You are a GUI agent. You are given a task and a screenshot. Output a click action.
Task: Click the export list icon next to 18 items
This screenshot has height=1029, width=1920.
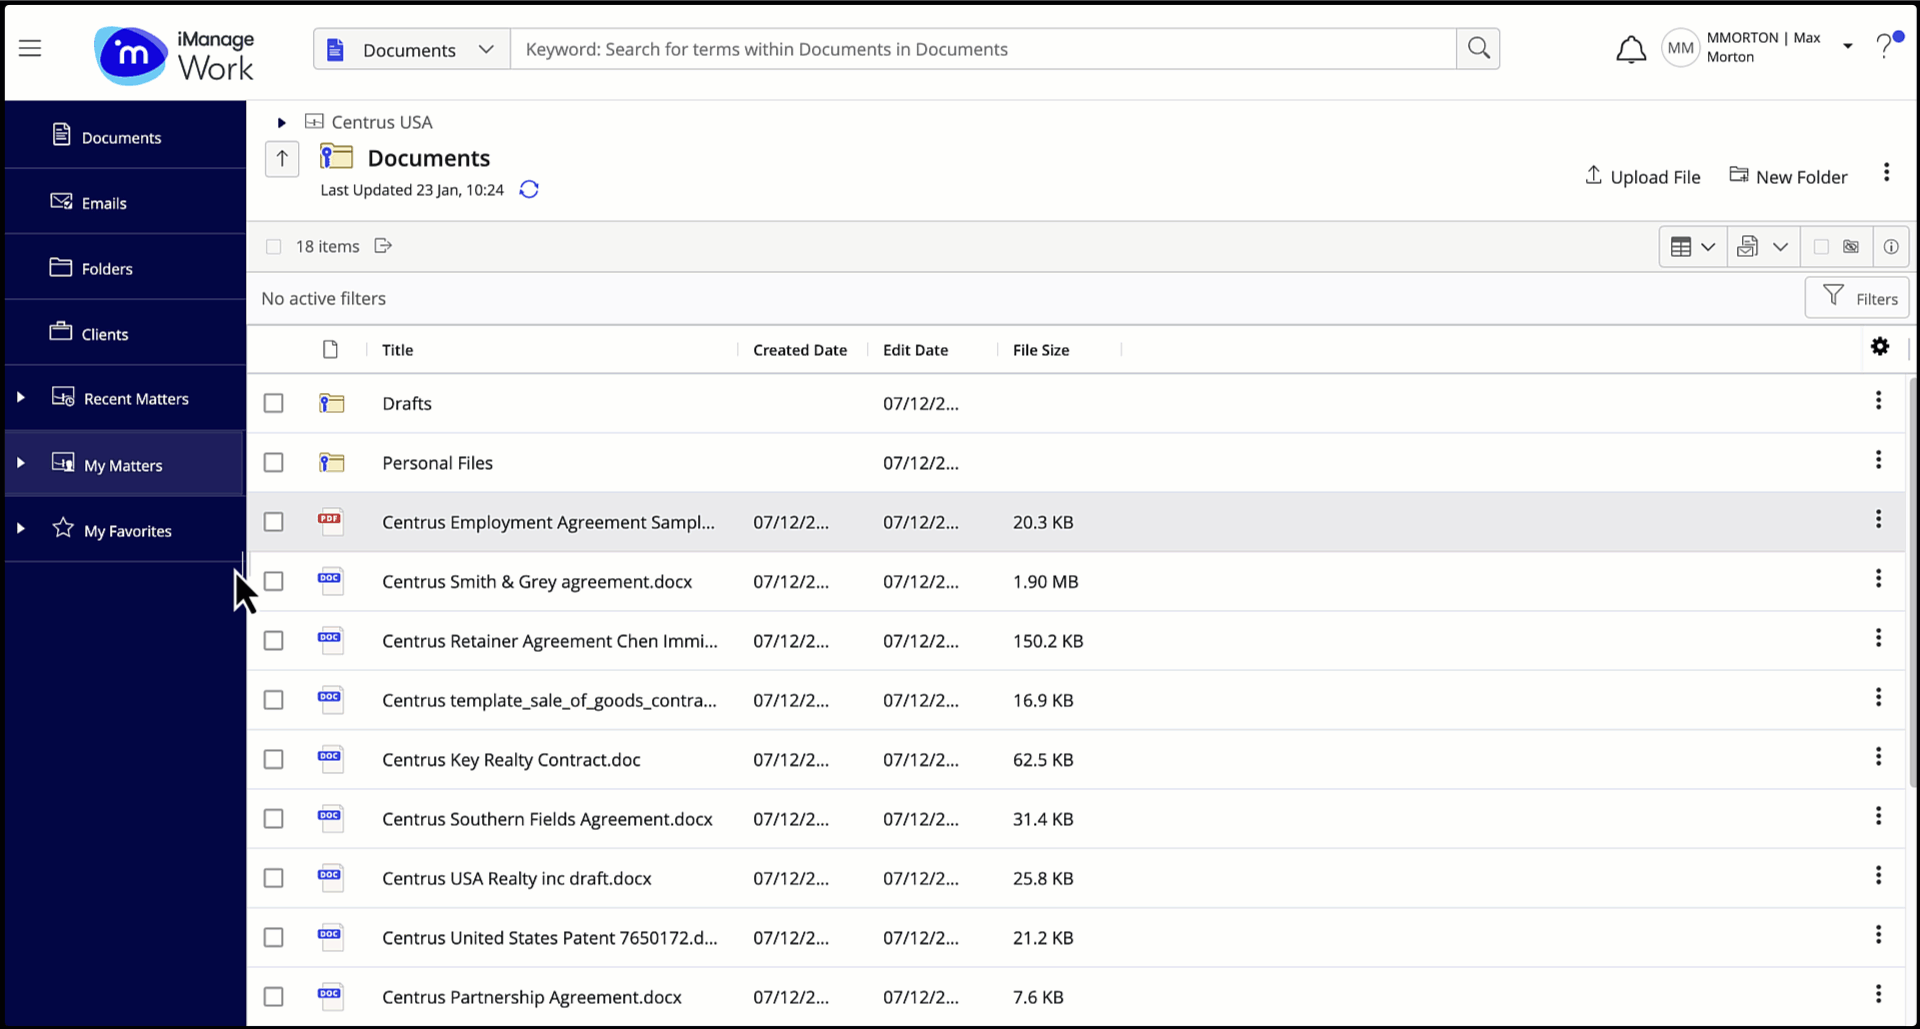[x=383, y=245]
